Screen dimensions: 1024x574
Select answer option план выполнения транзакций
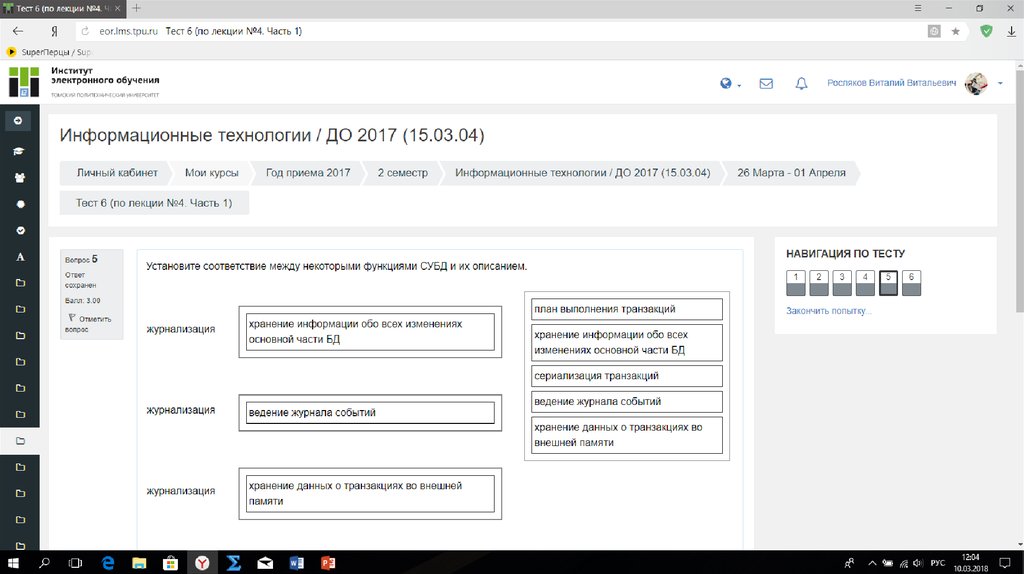tap(626, 309)
